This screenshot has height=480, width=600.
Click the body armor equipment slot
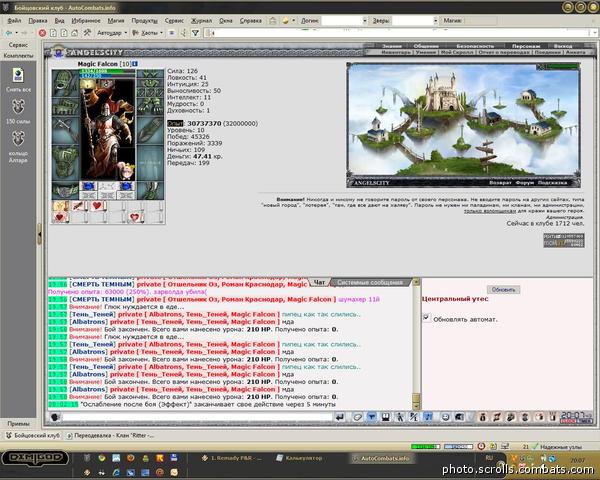pyautogui.click(x=65, y=162)
